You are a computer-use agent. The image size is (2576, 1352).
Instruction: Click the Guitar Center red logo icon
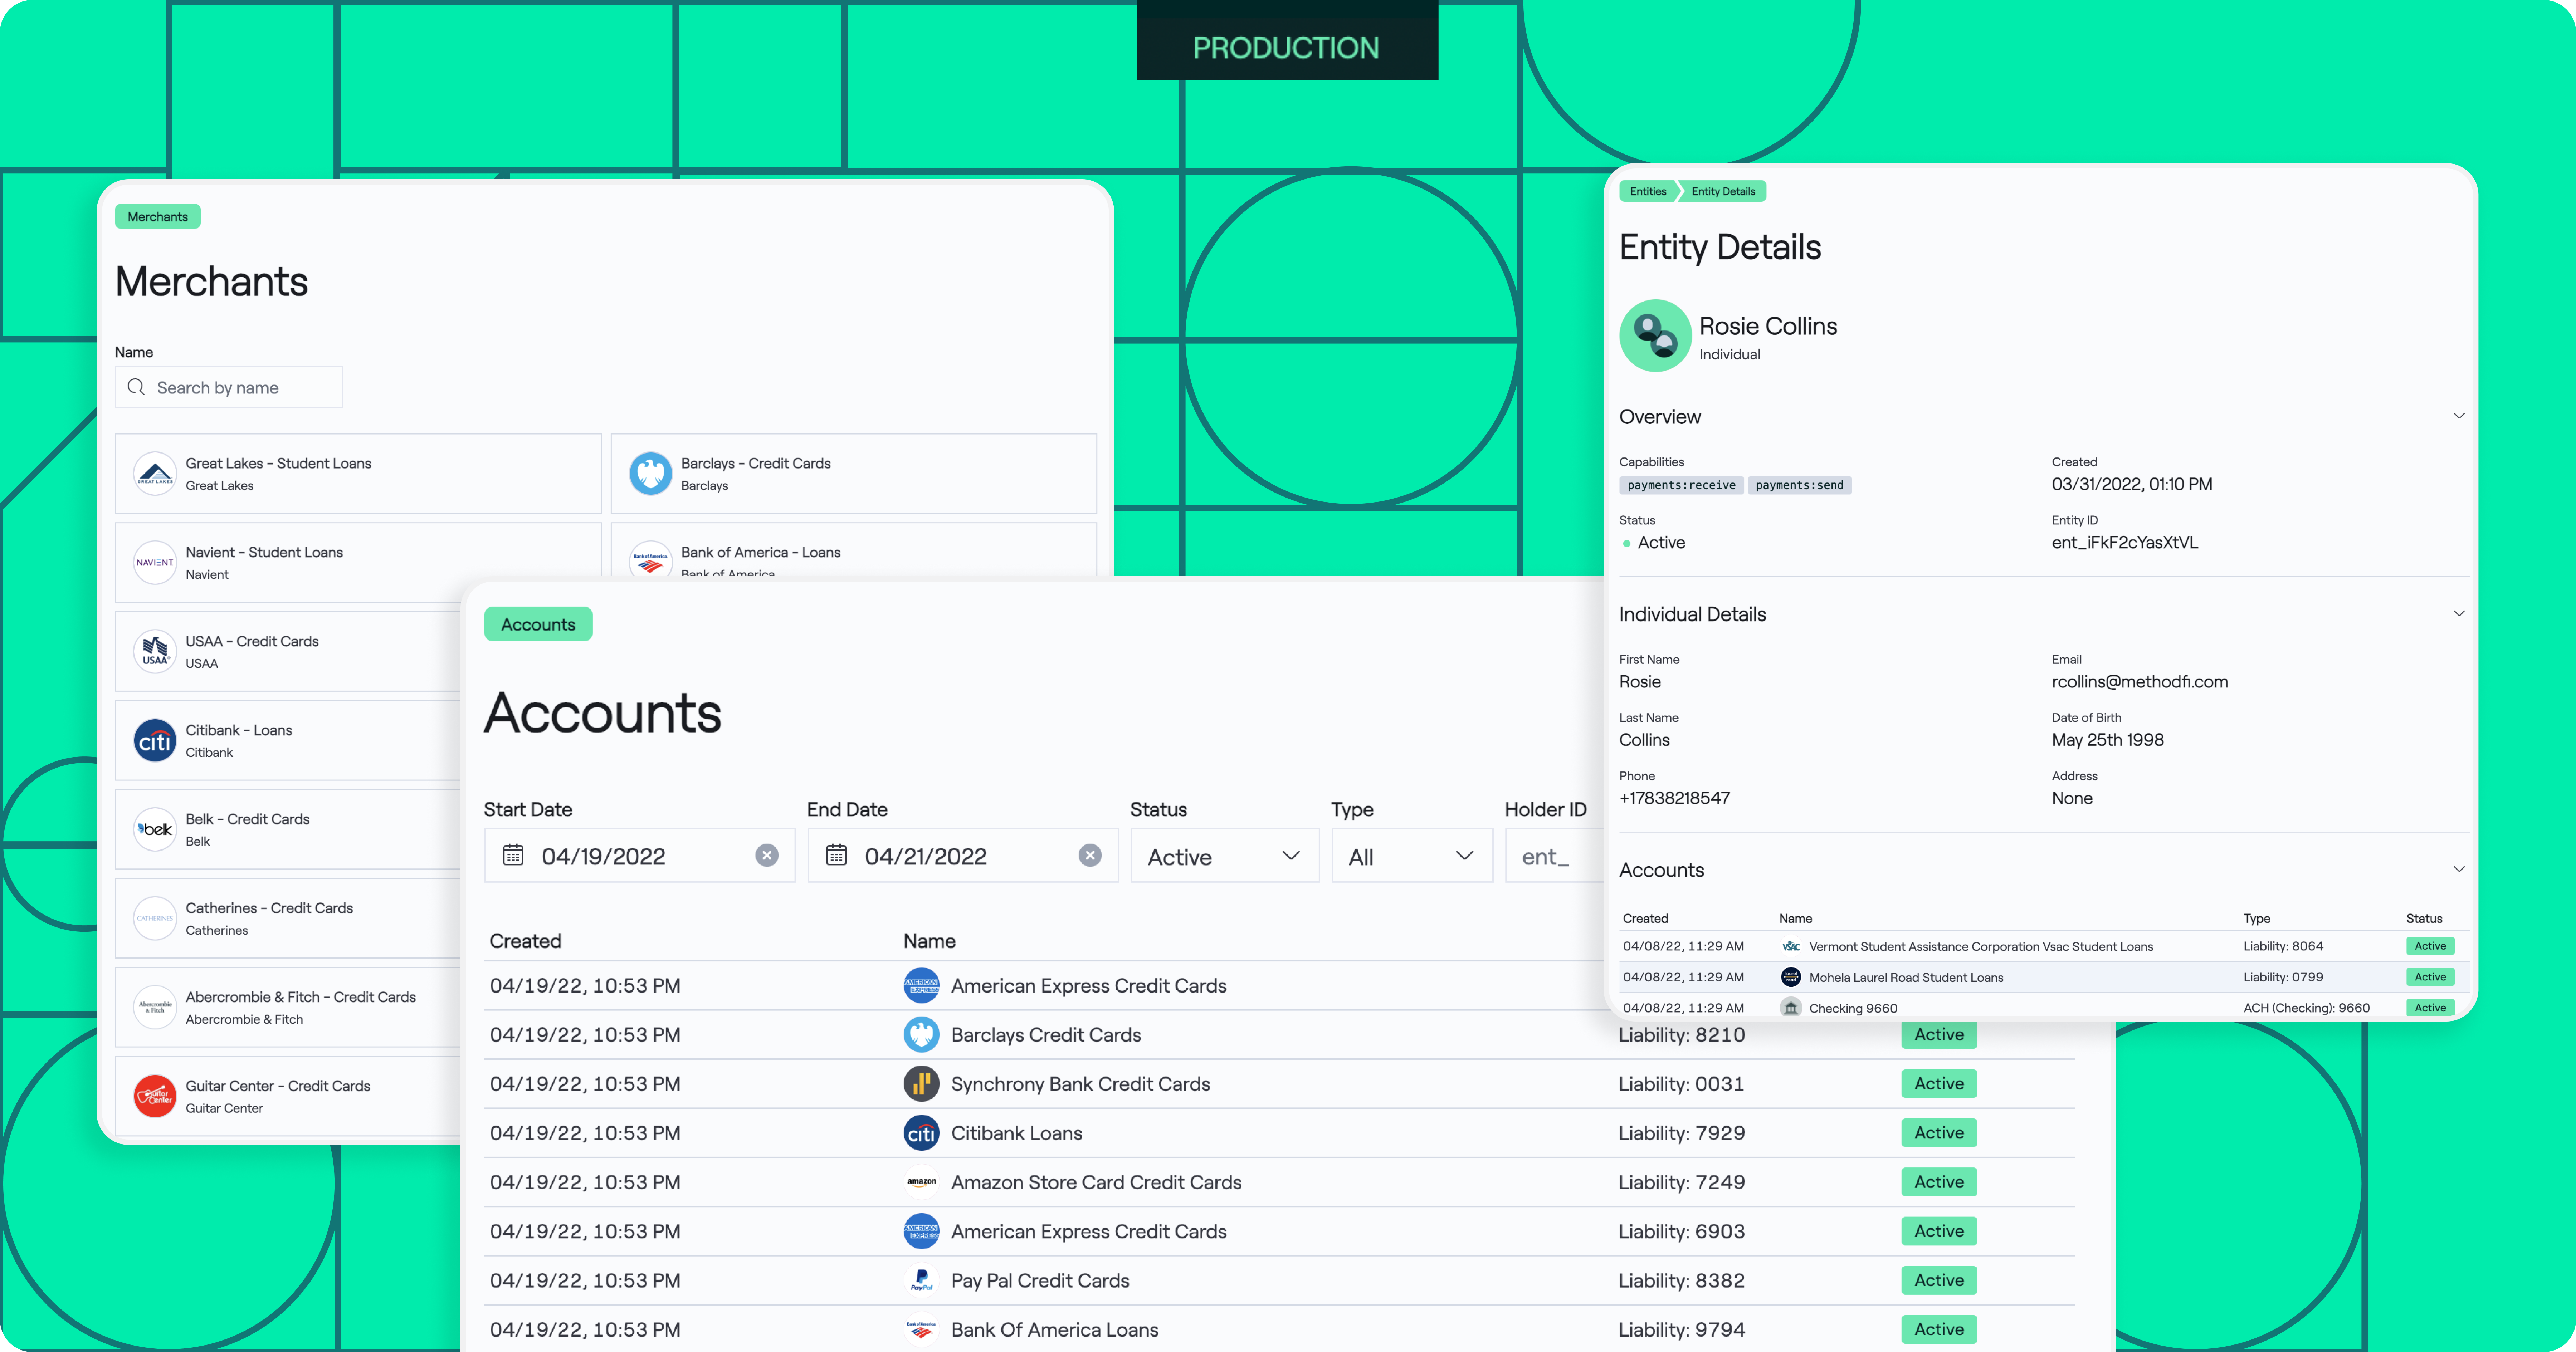(x=155, y=1096)
